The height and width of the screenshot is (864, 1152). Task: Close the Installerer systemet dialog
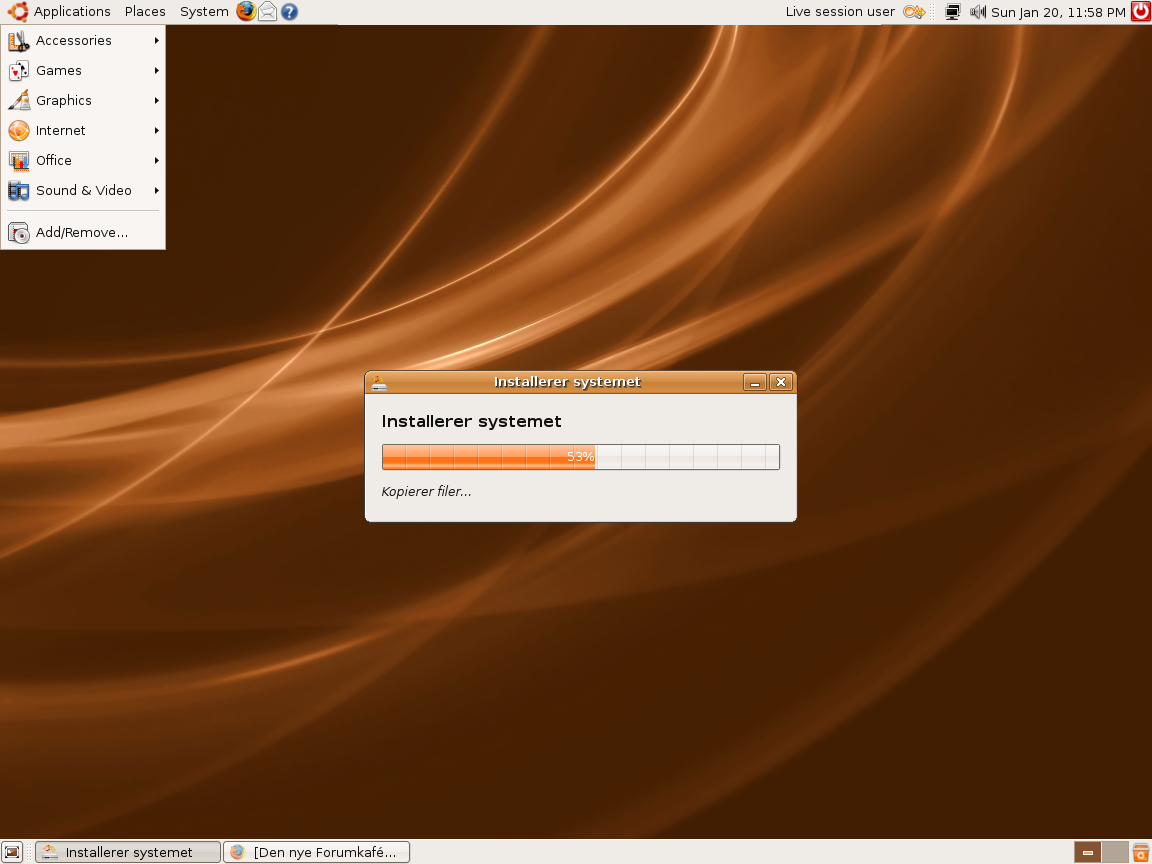coord(780,382)
